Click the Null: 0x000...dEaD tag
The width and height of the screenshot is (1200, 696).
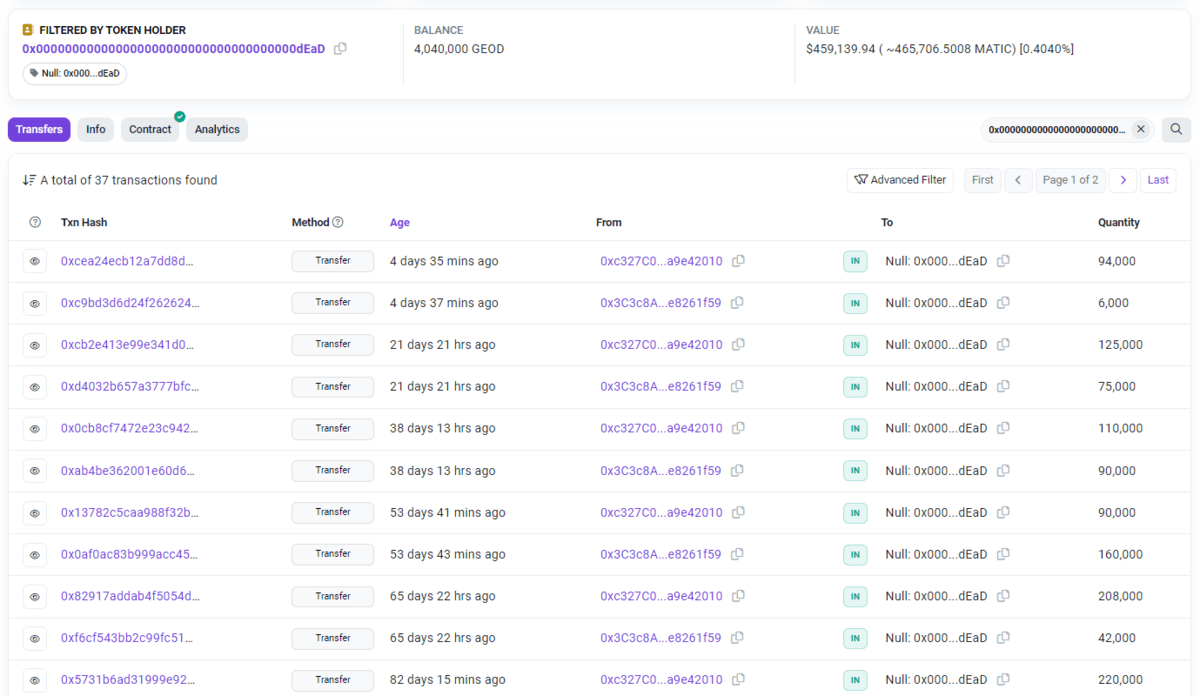tap(75, 73)
